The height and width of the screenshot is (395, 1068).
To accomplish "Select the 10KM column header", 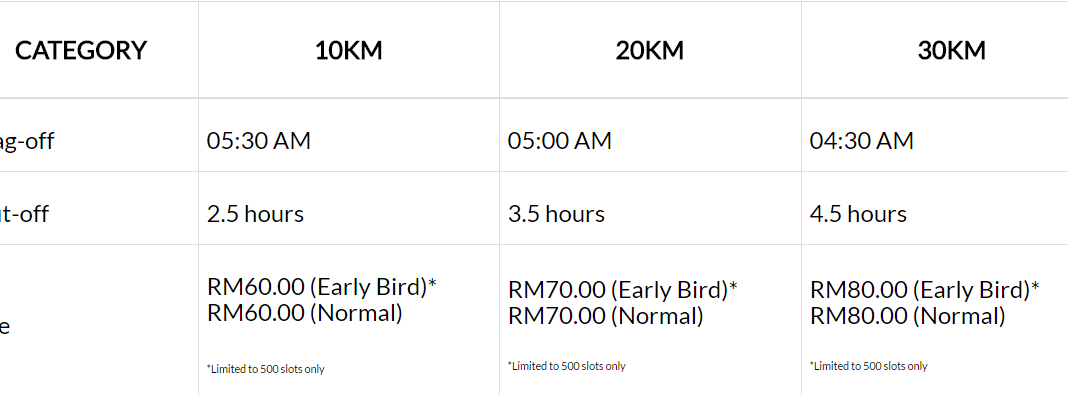I will point(348,50).
